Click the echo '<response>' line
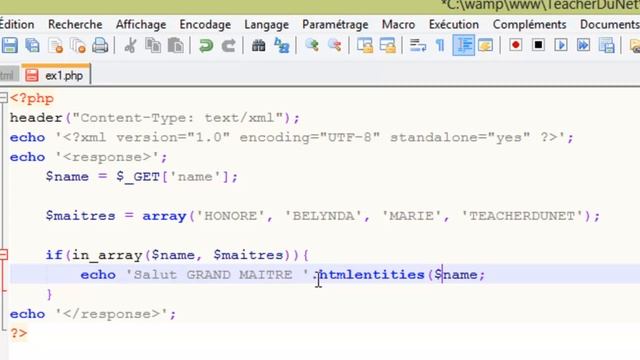640x360 pixels. (89, 157)
